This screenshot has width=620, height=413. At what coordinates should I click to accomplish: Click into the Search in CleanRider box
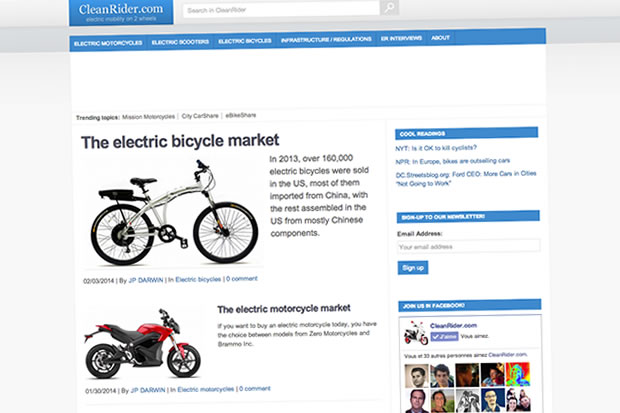pos(280,10)
